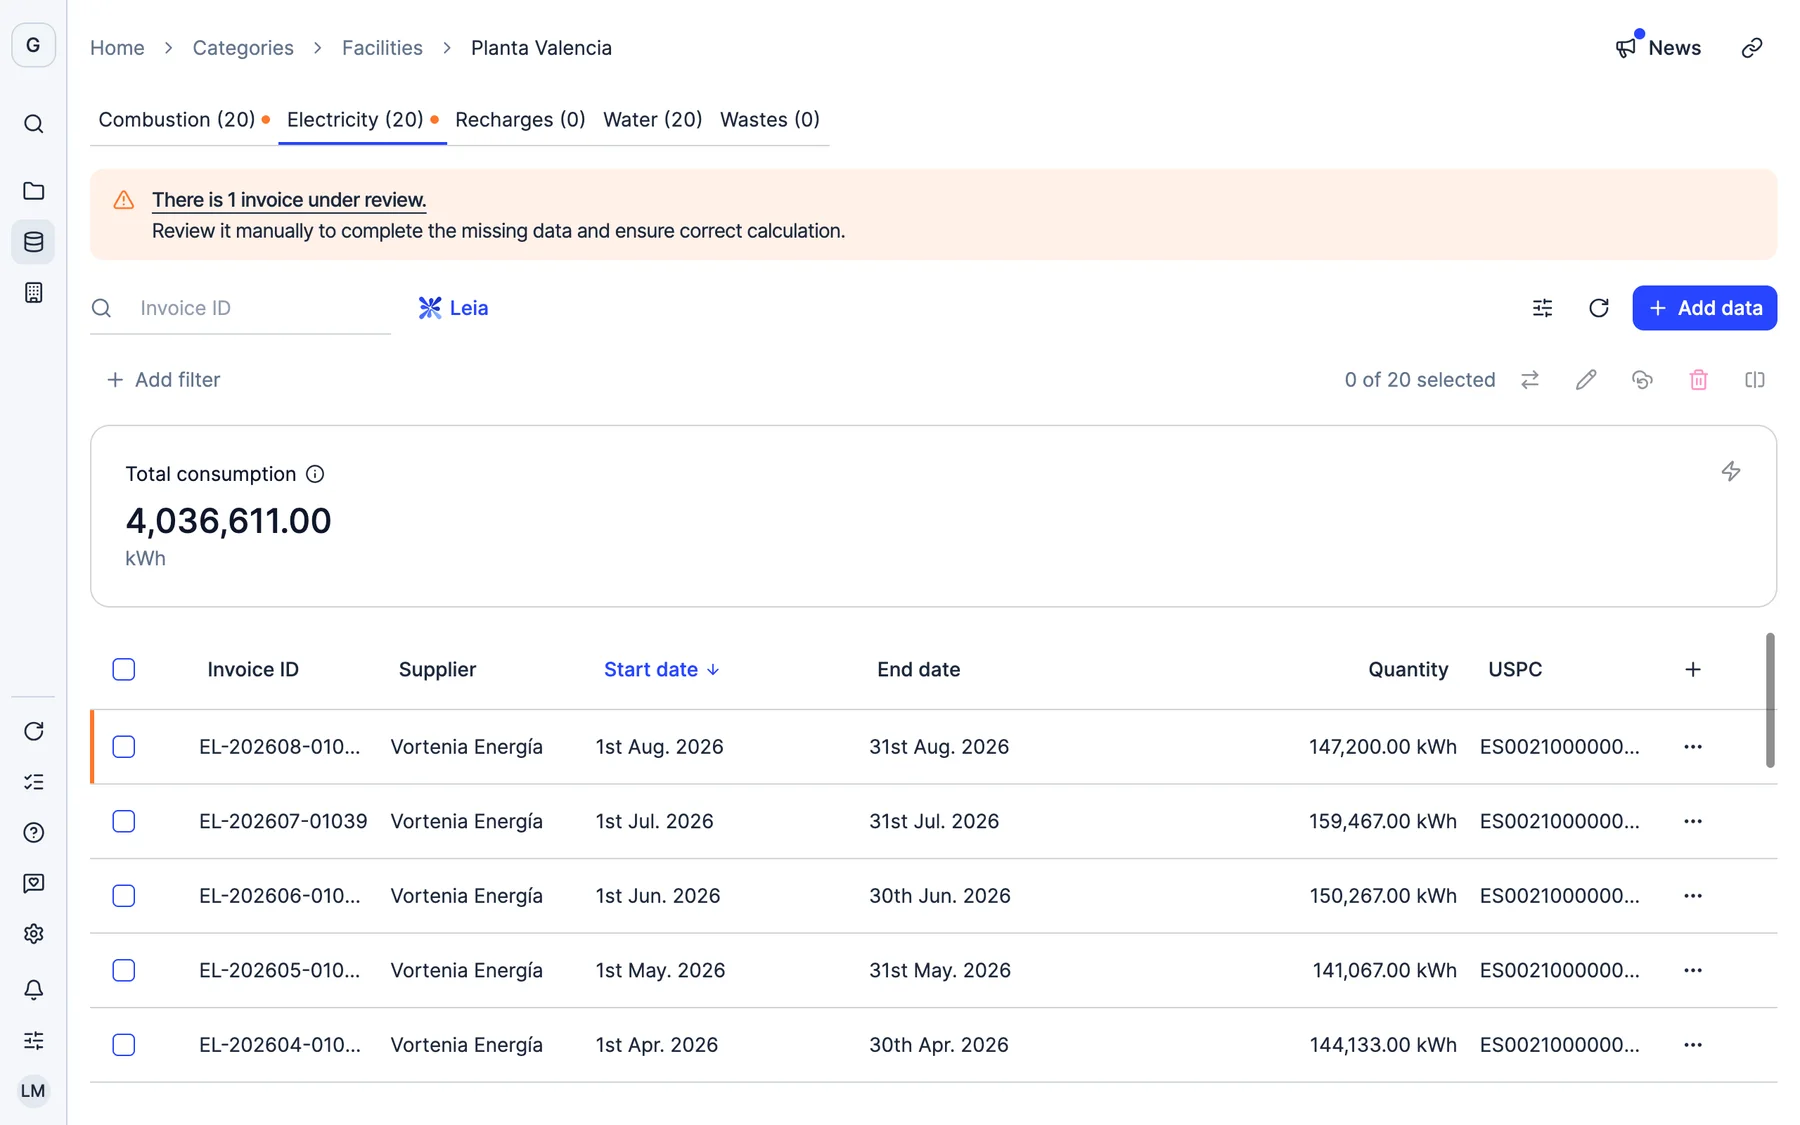
Task: Open row menu for 150,267.00 kWh invoice
Action: [1692, 896]
